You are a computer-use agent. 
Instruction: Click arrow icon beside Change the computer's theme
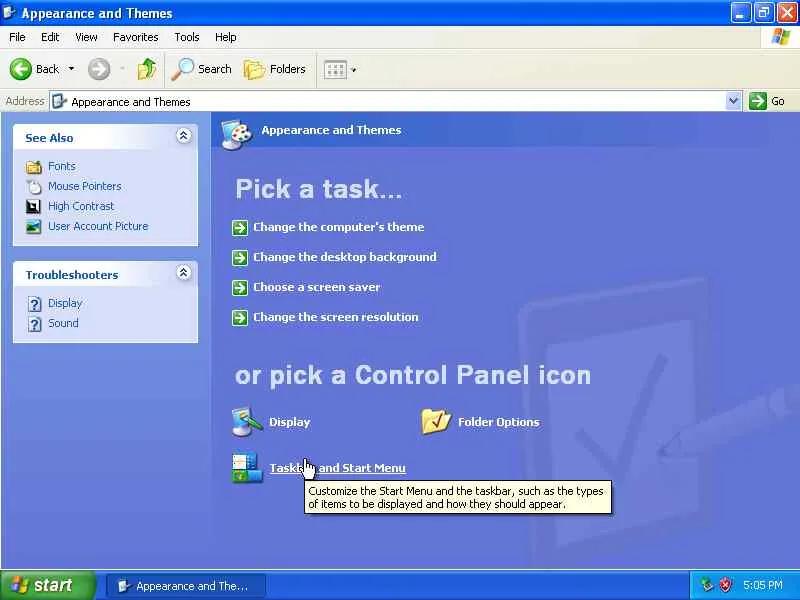coord(240,228)
